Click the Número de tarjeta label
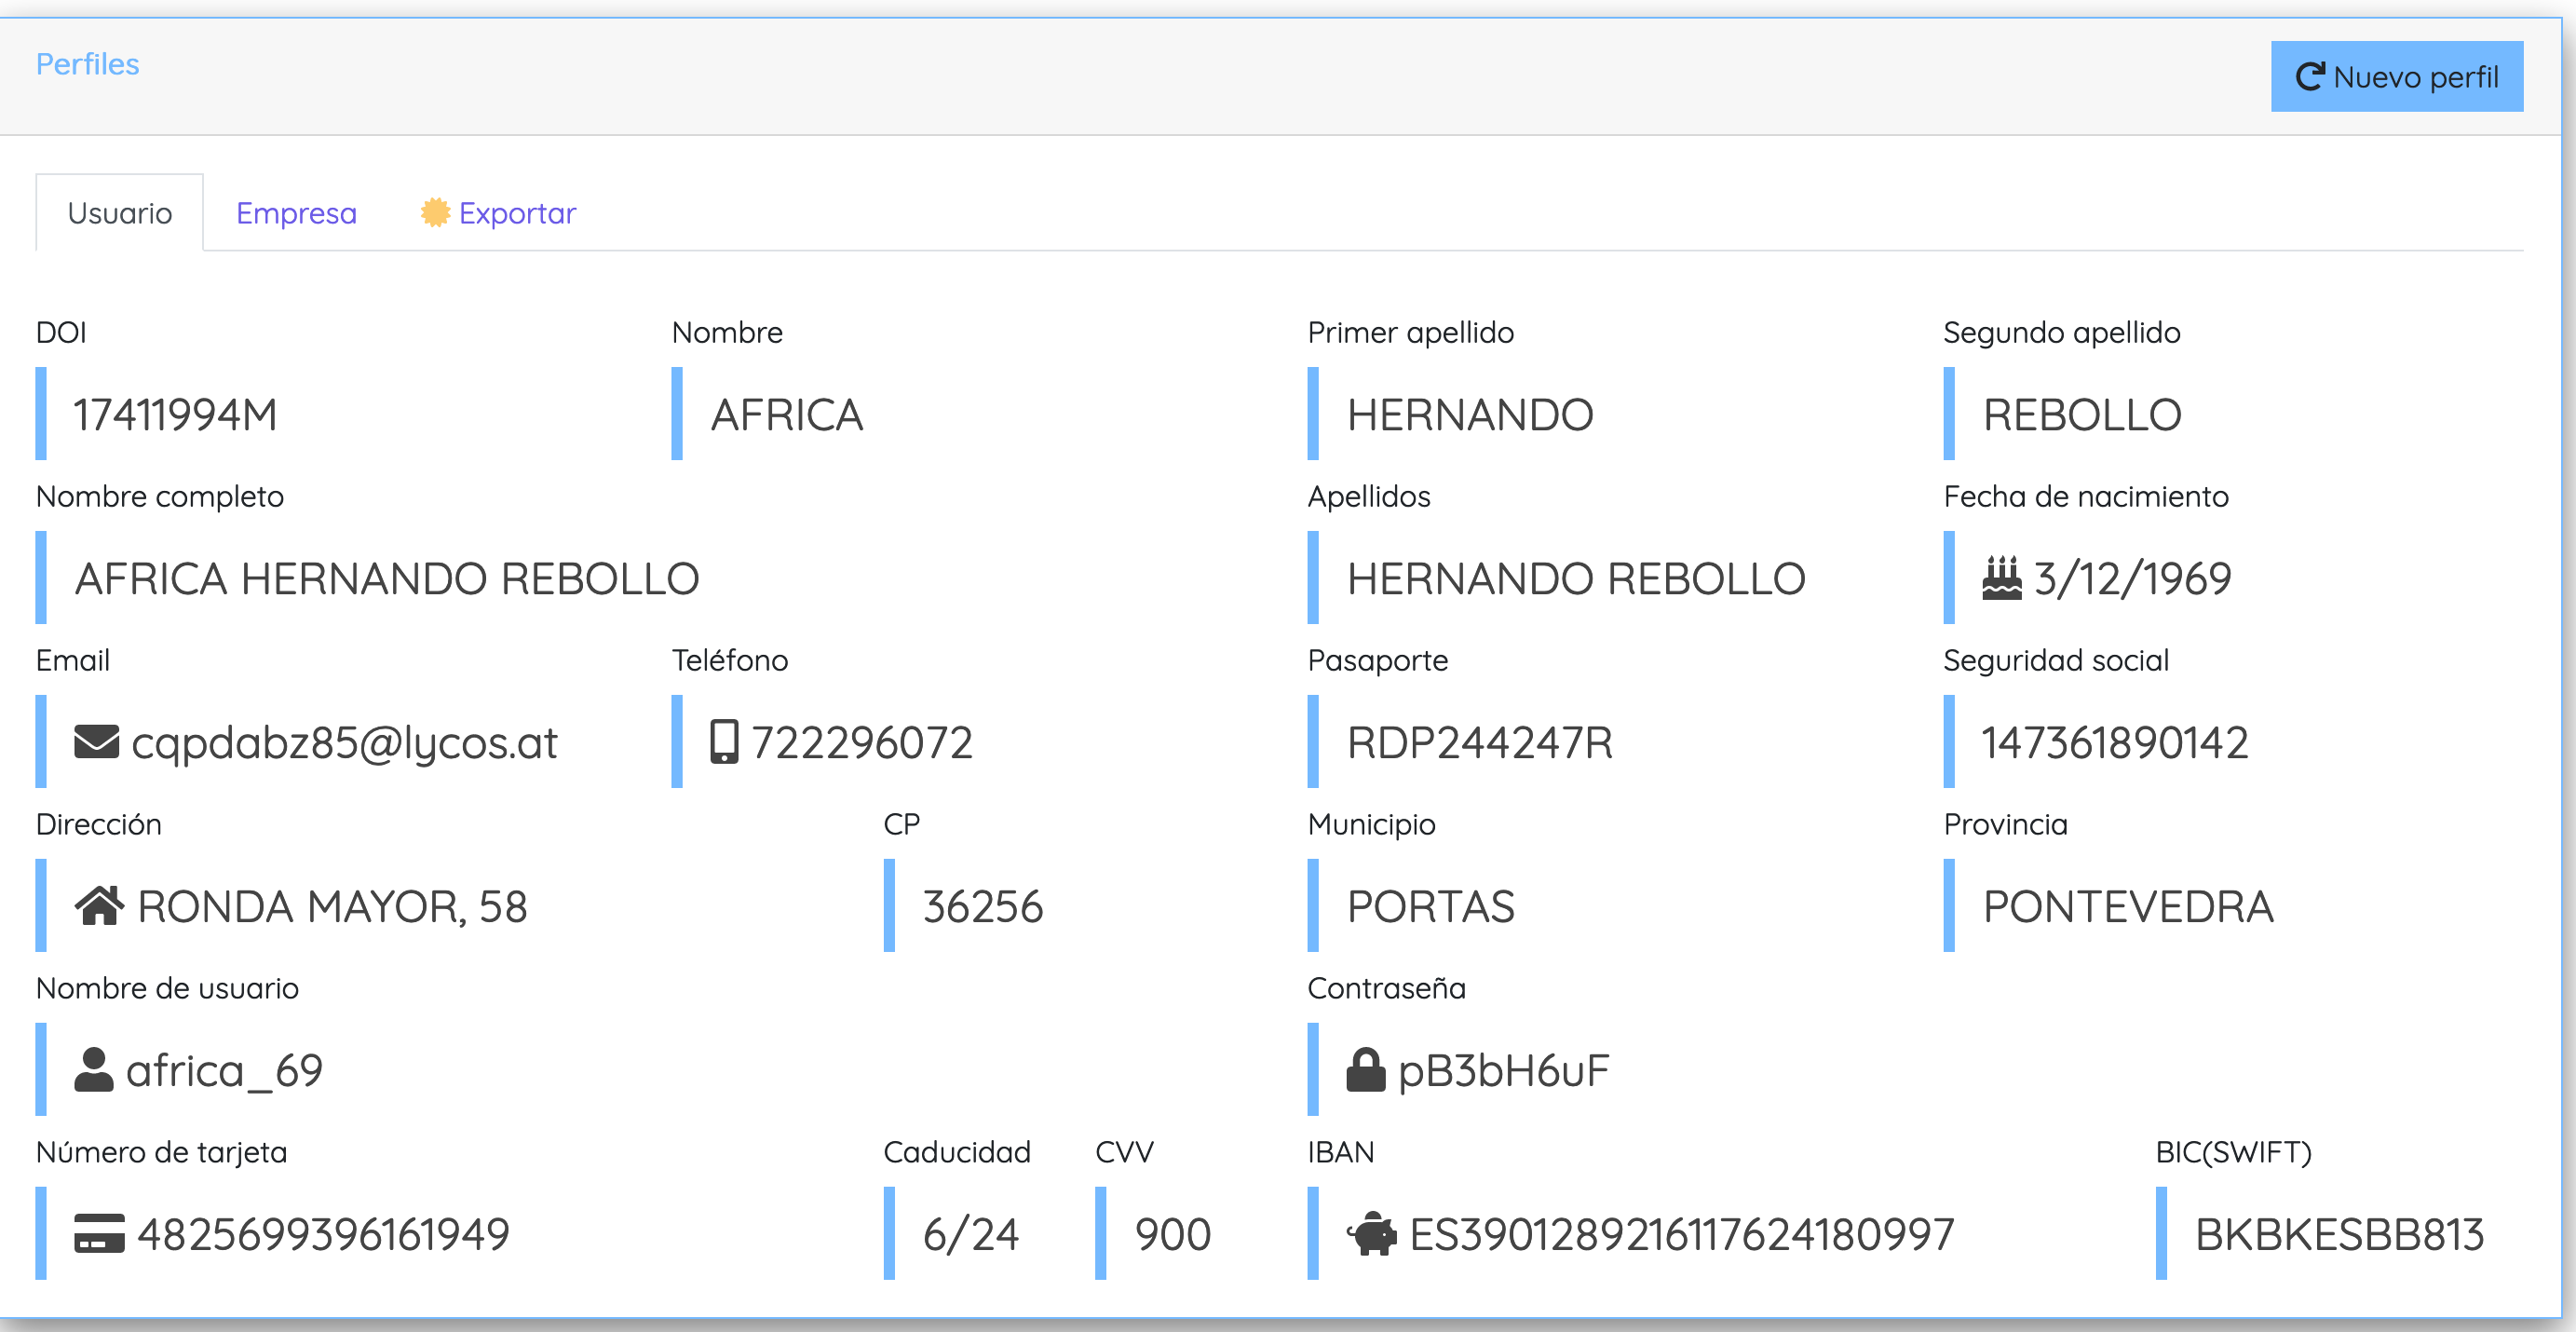This screenshot has height=1332, width=2576. 162,1152
